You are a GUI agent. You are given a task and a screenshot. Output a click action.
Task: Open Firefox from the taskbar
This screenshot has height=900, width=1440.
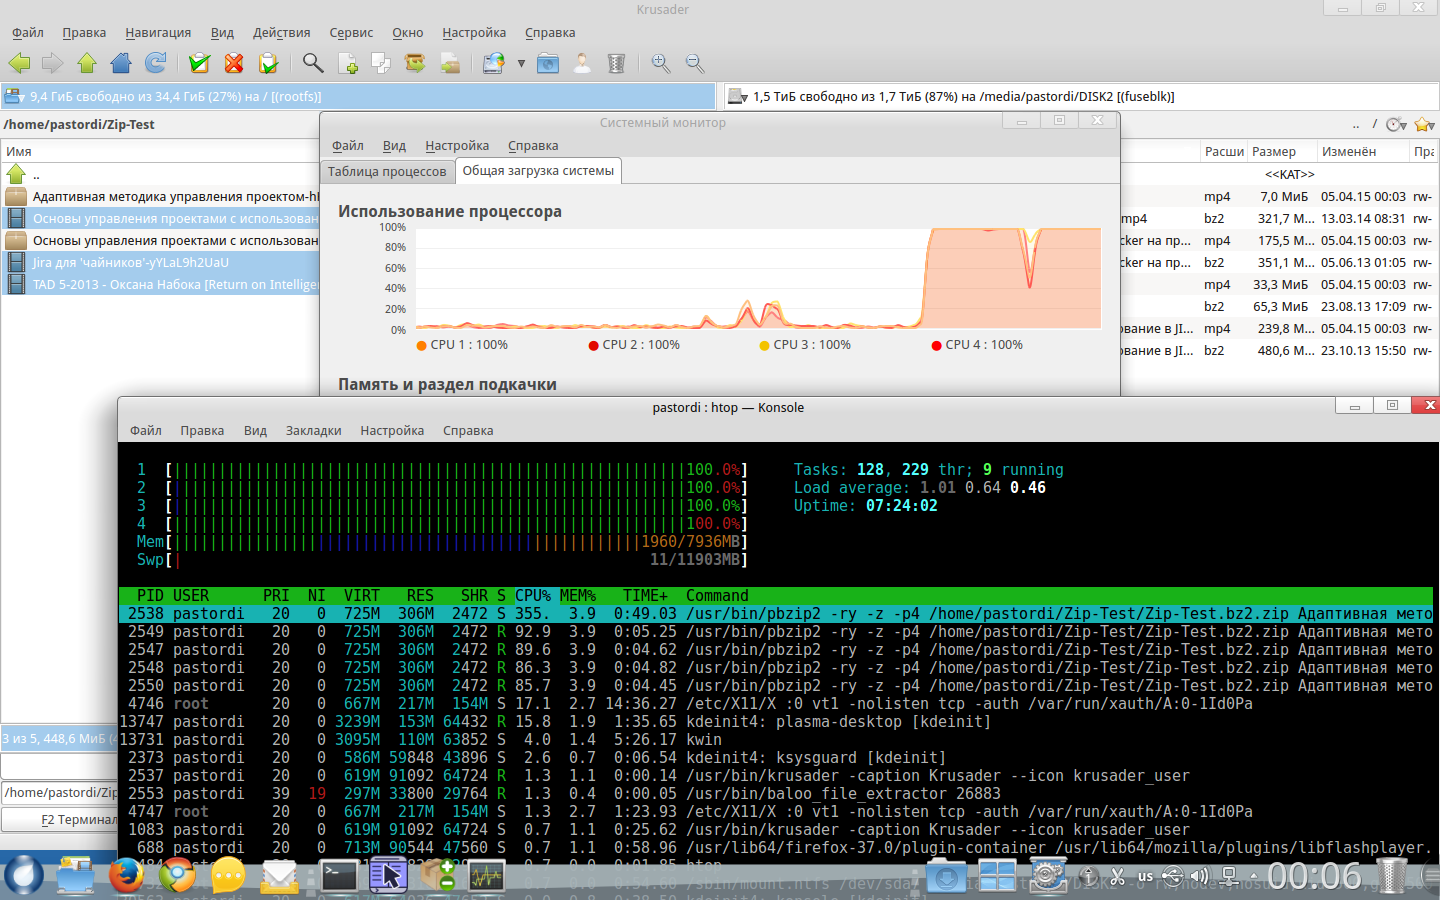[126, 876]
